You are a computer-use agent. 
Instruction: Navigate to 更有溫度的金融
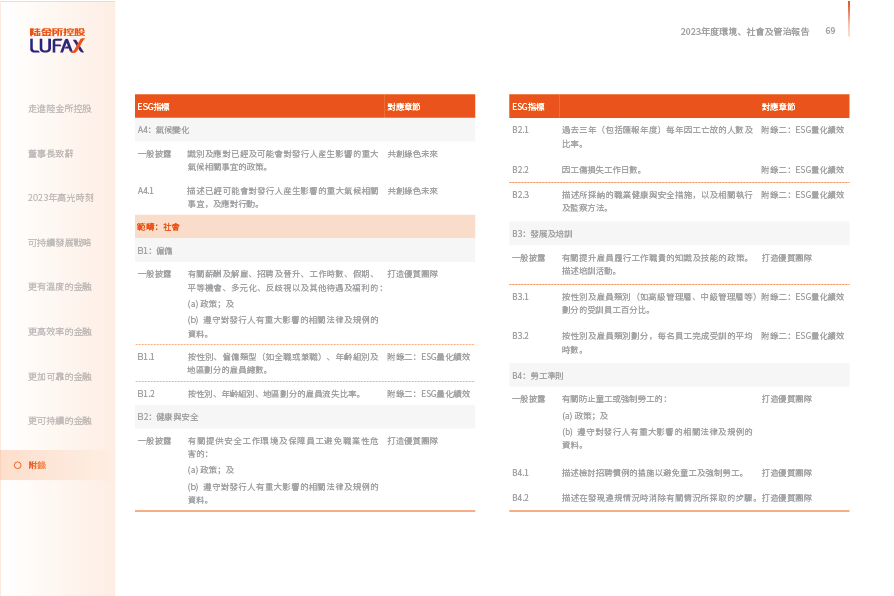[60, 287]
